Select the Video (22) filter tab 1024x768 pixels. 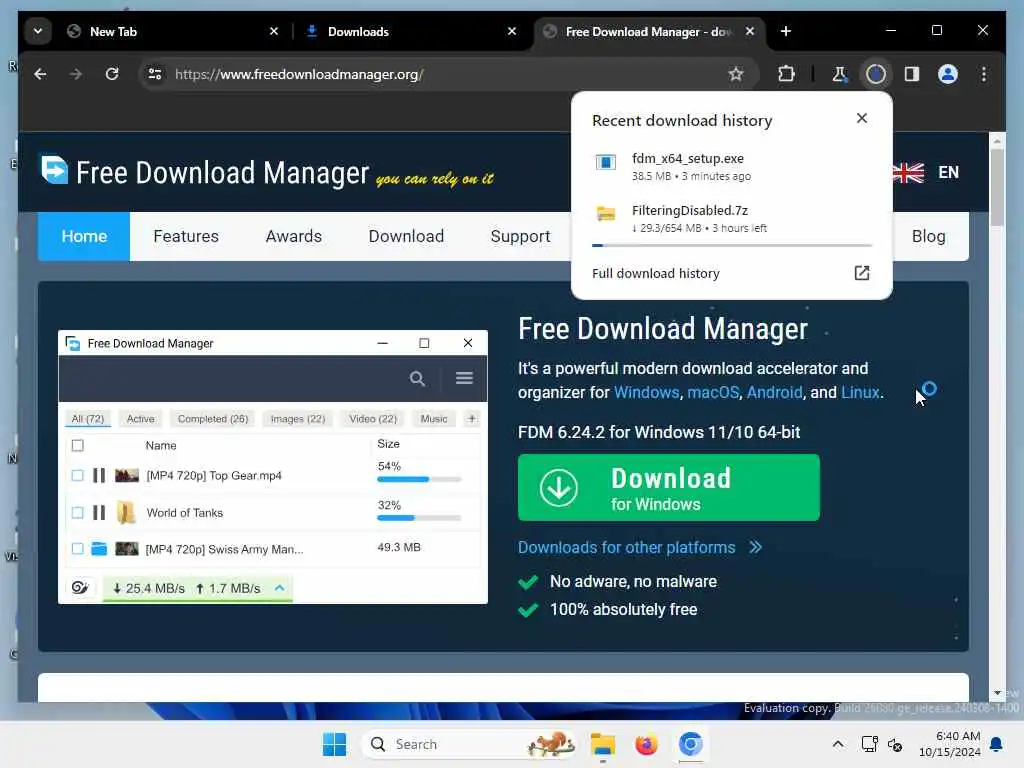pyautogui.click(x=373, y=419)
